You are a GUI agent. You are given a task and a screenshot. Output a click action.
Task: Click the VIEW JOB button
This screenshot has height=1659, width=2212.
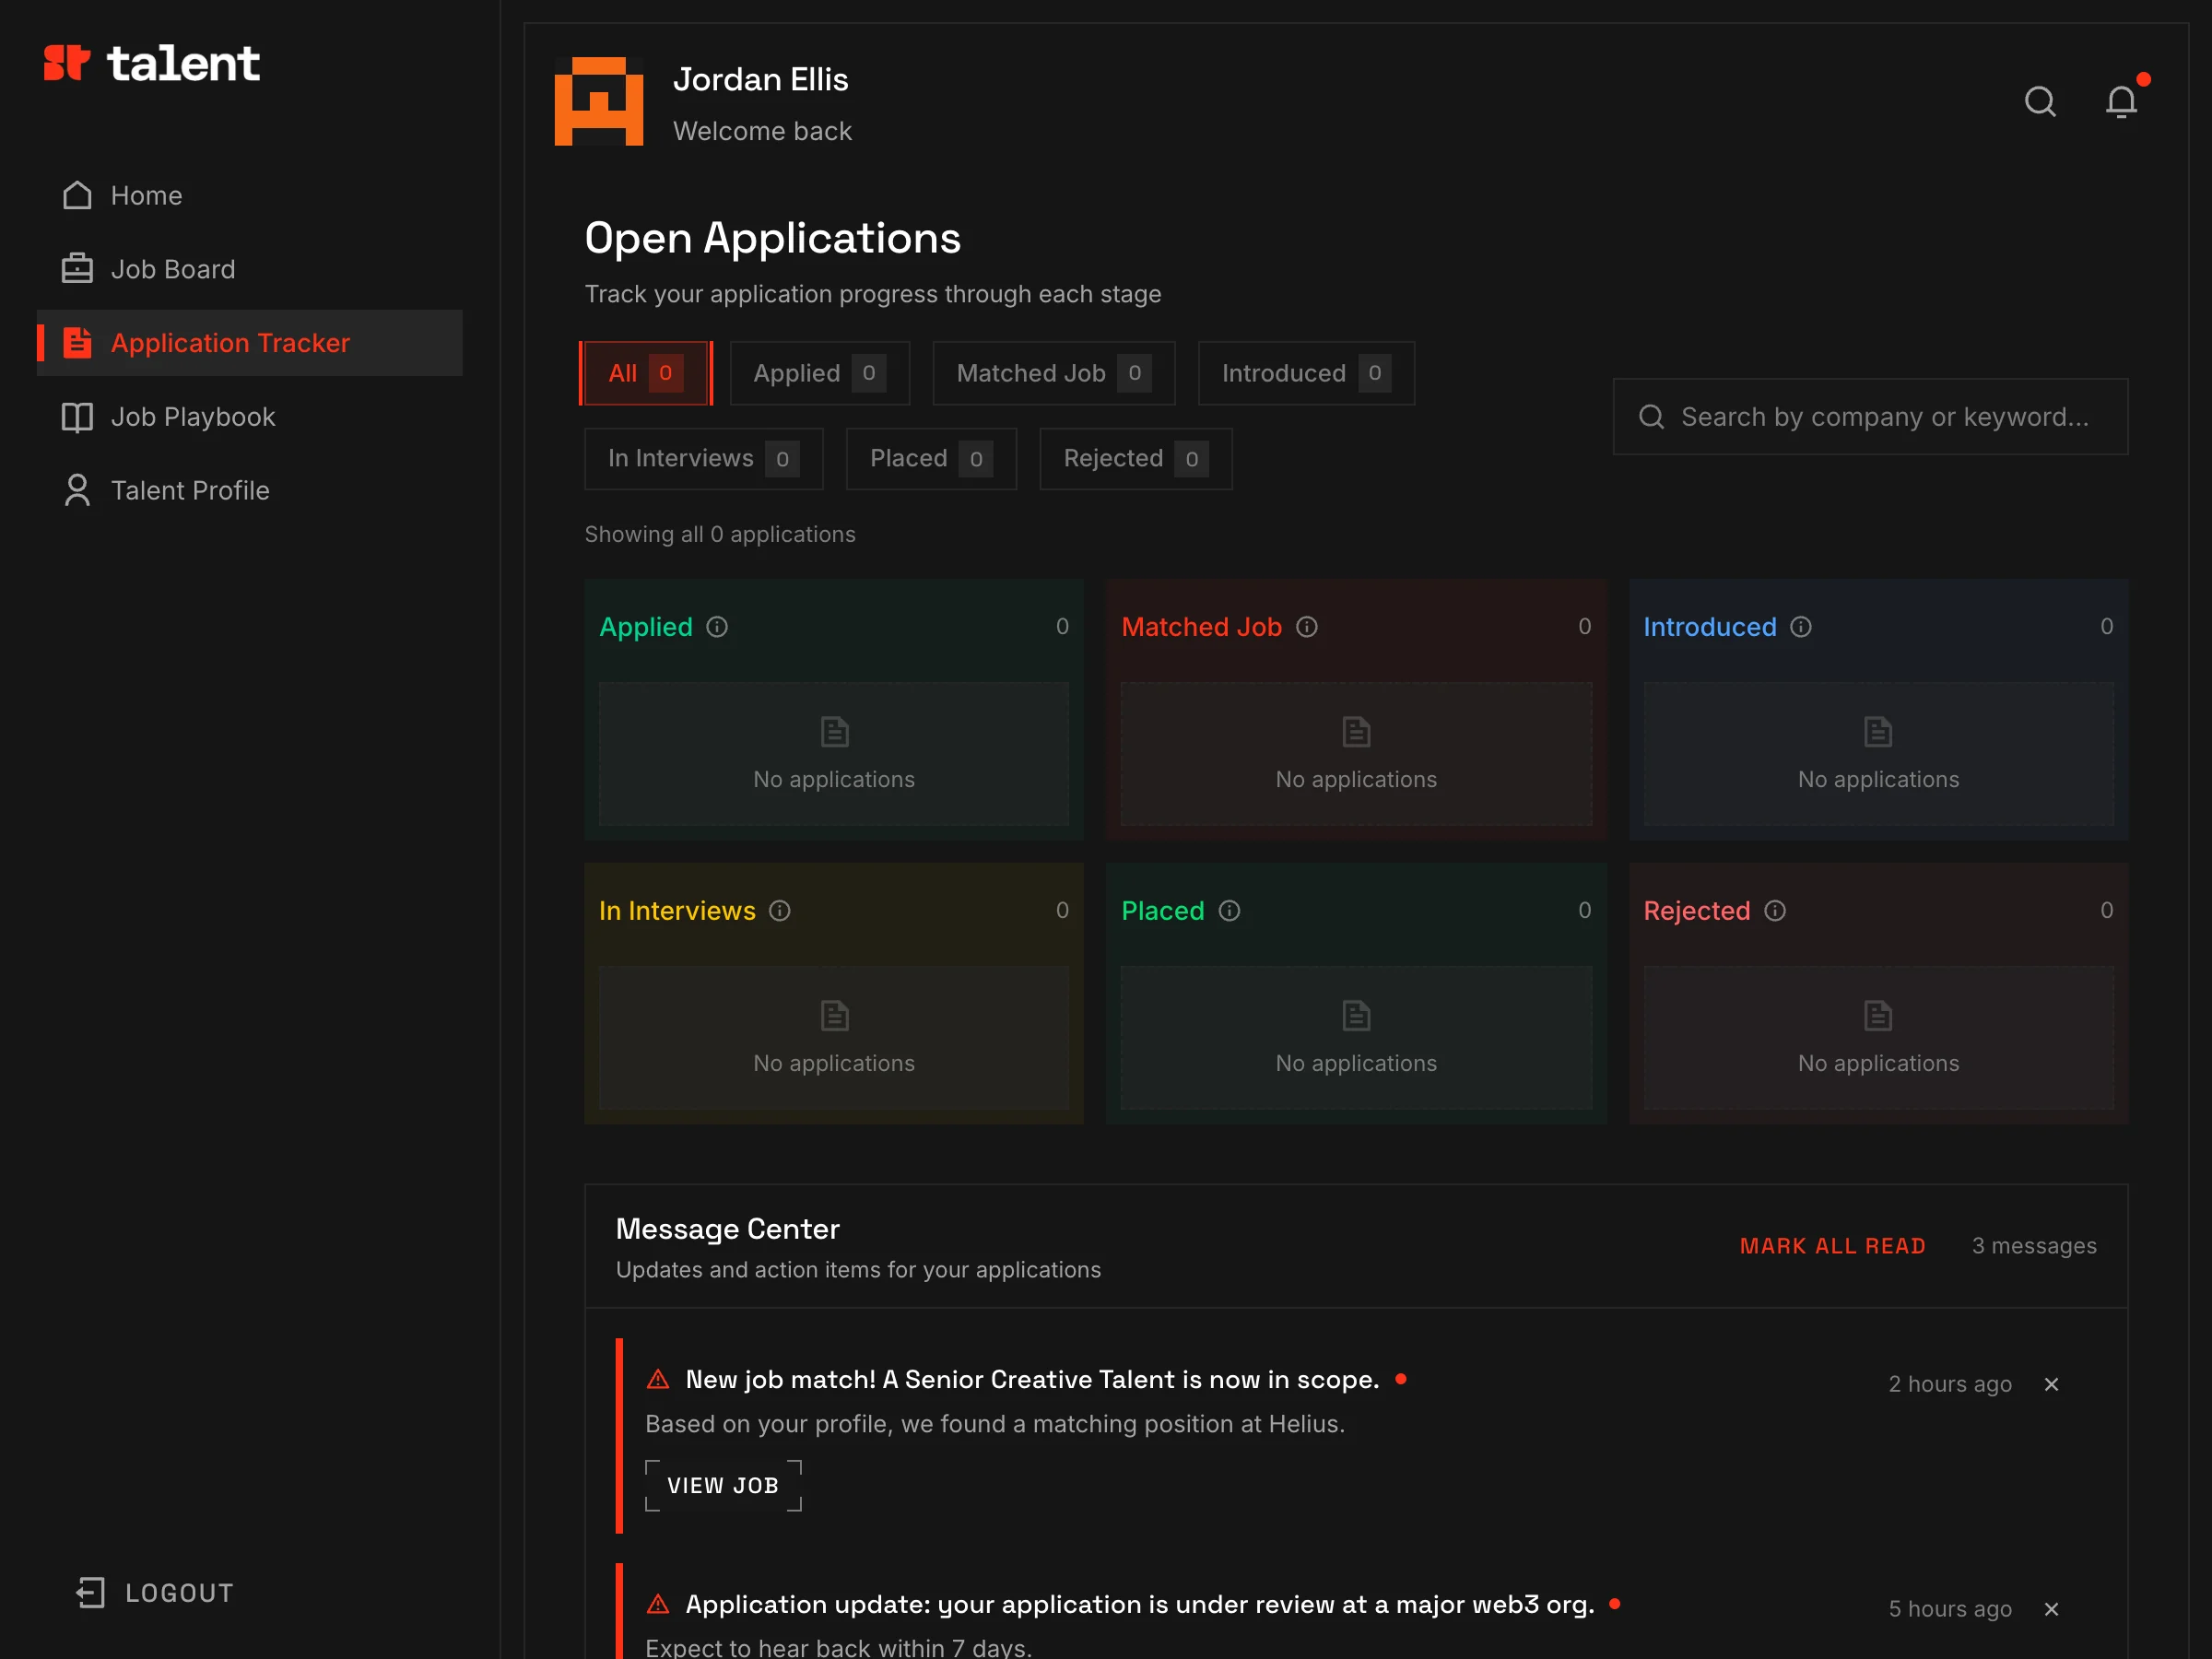tap(723, 1486)
